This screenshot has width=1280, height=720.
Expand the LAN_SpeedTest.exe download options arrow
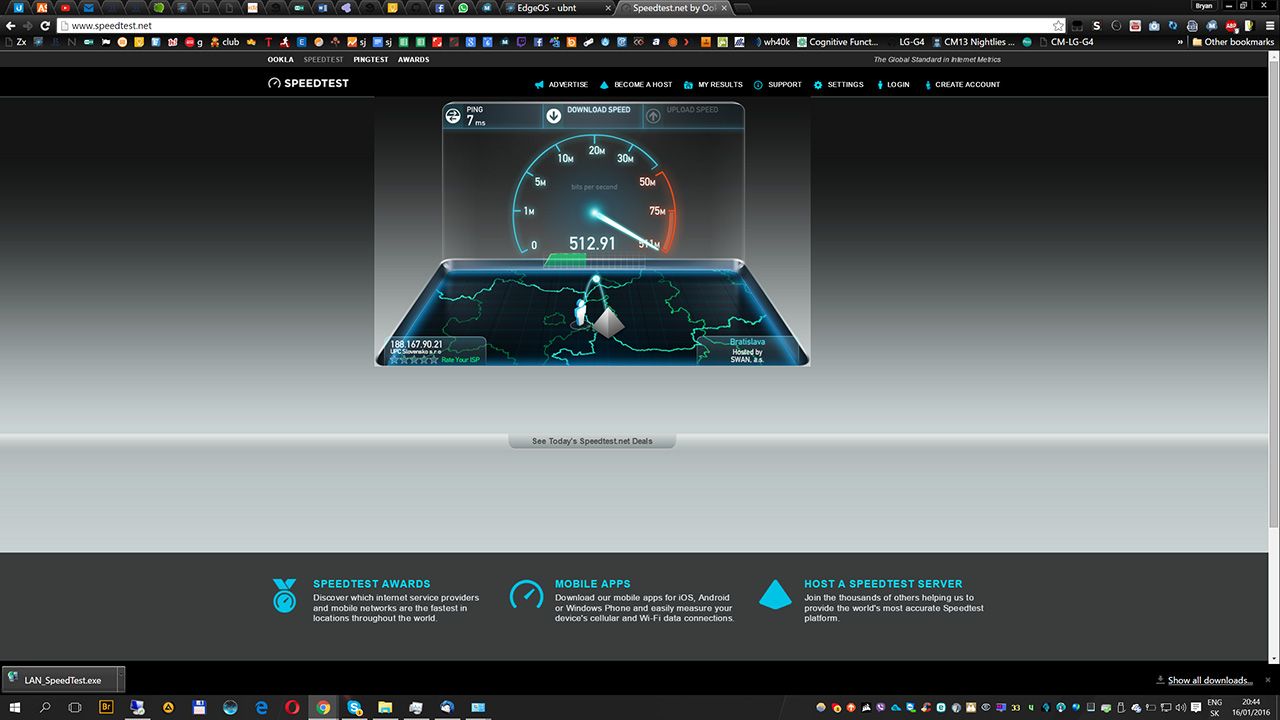(x=120, y=680)
